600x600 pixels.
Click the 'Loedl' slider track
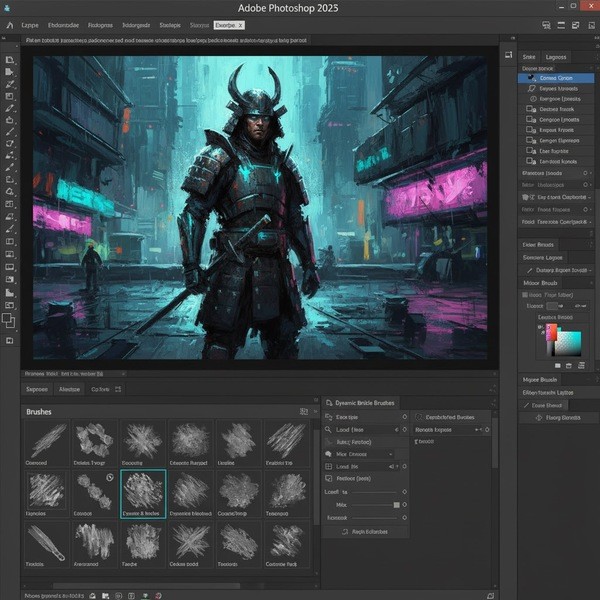pos(373,492)
